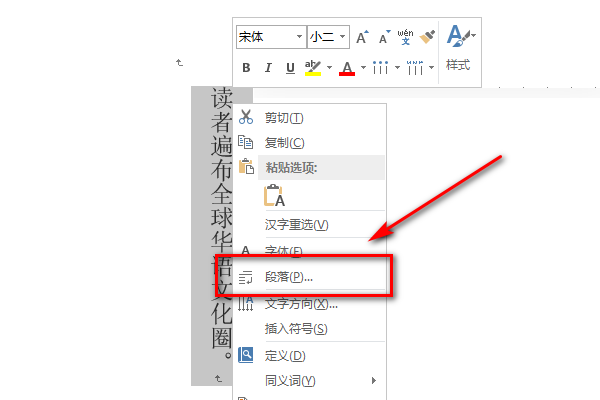Click the selected vertical text 读者遍布
Viewport: 600px width, 400px height.
[x=222, y=134]
